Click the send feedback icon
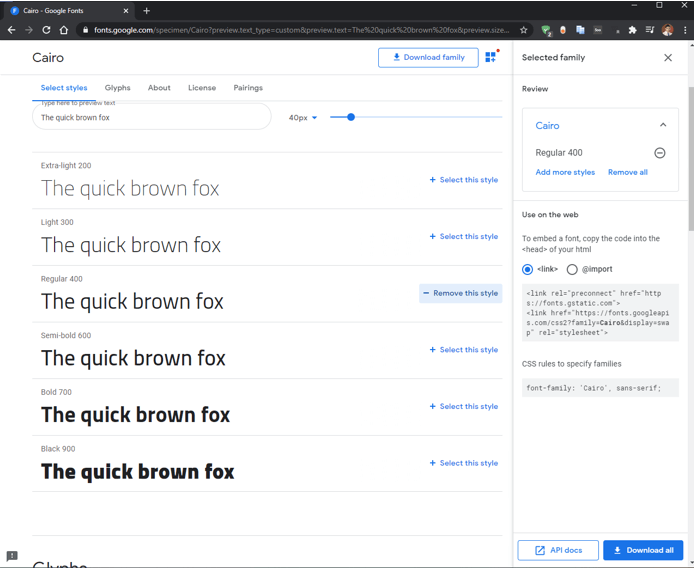Image resolution: width=694 pixels, height=569 pixels. tap(12, 556)
